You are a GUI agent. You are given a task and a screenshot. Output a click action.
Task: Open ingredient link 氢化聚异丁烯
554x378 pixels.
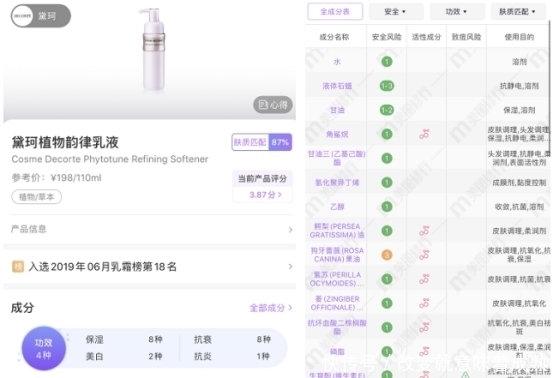pyautogui.click(x=337, y=183)
